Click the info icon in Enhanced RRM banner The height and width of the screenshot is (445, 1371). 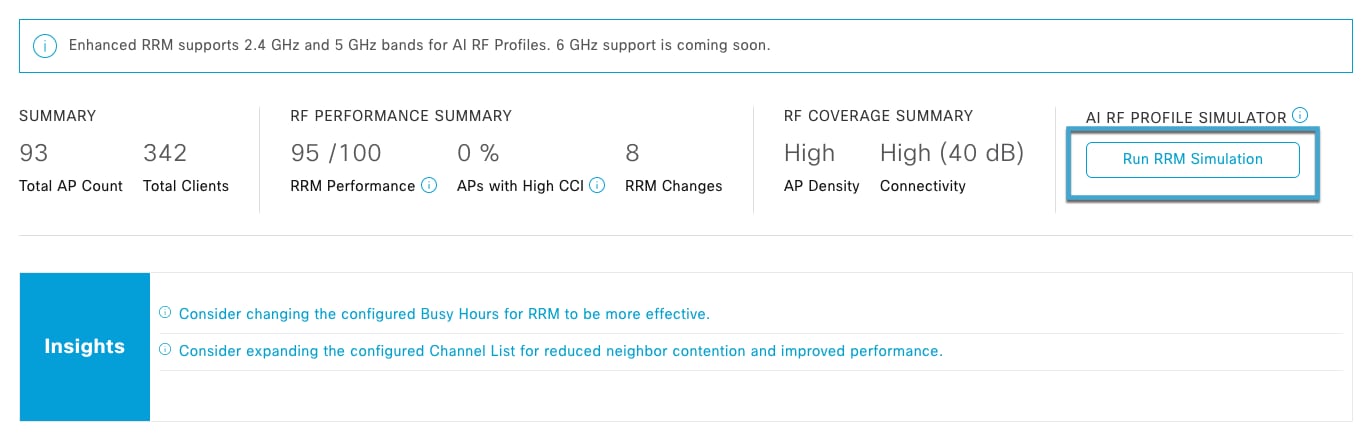point(44,46)
